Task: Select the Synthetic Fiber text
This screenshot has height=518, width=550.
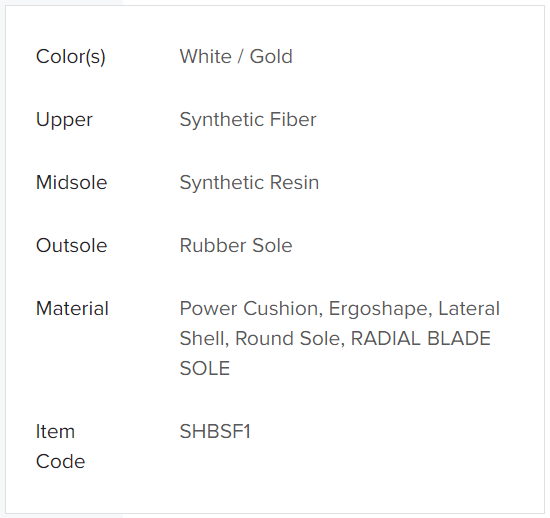Action: (248, 120)
